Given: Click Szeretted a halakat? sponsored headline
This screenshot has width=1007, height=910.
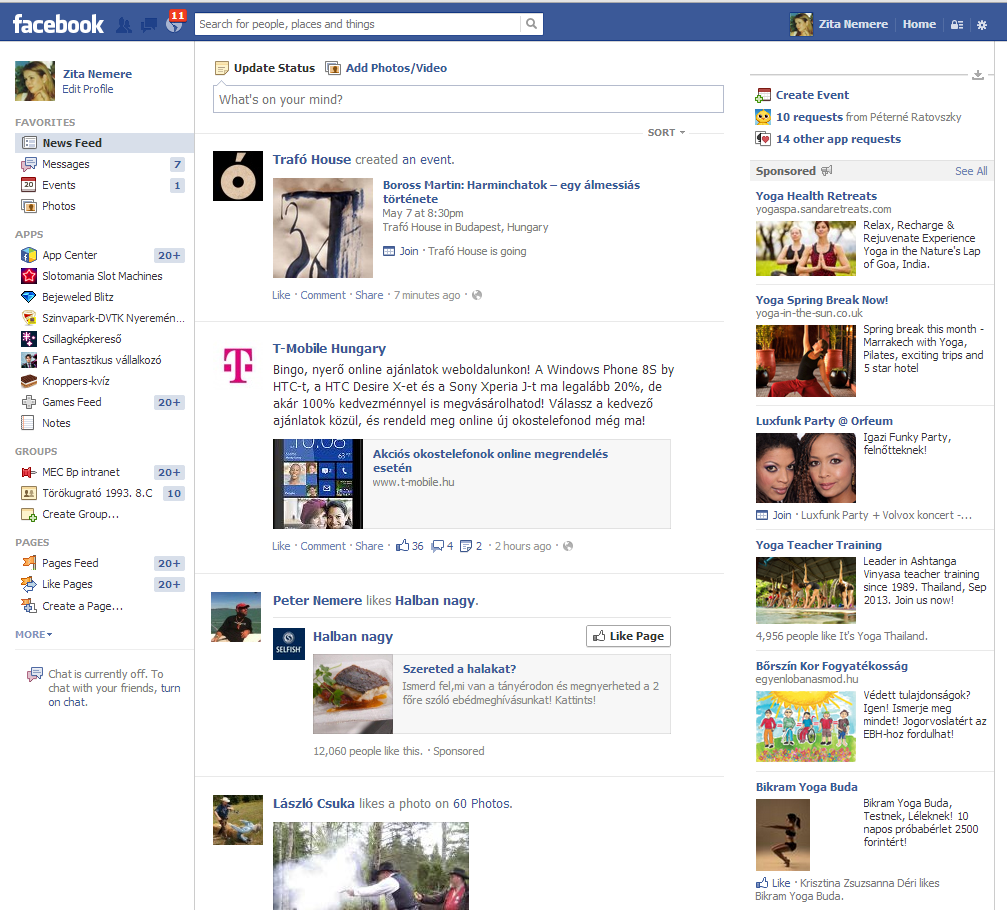Looking at the screenshot, I should [459, 669].
